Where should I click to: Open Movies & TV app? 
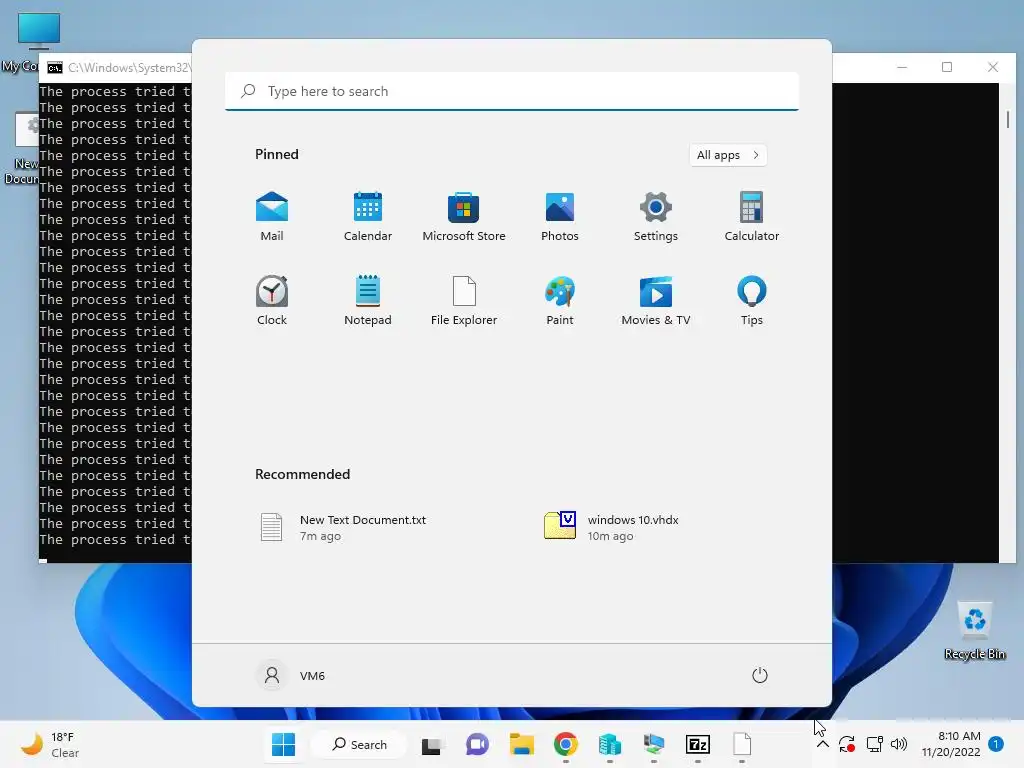point(656,300)
